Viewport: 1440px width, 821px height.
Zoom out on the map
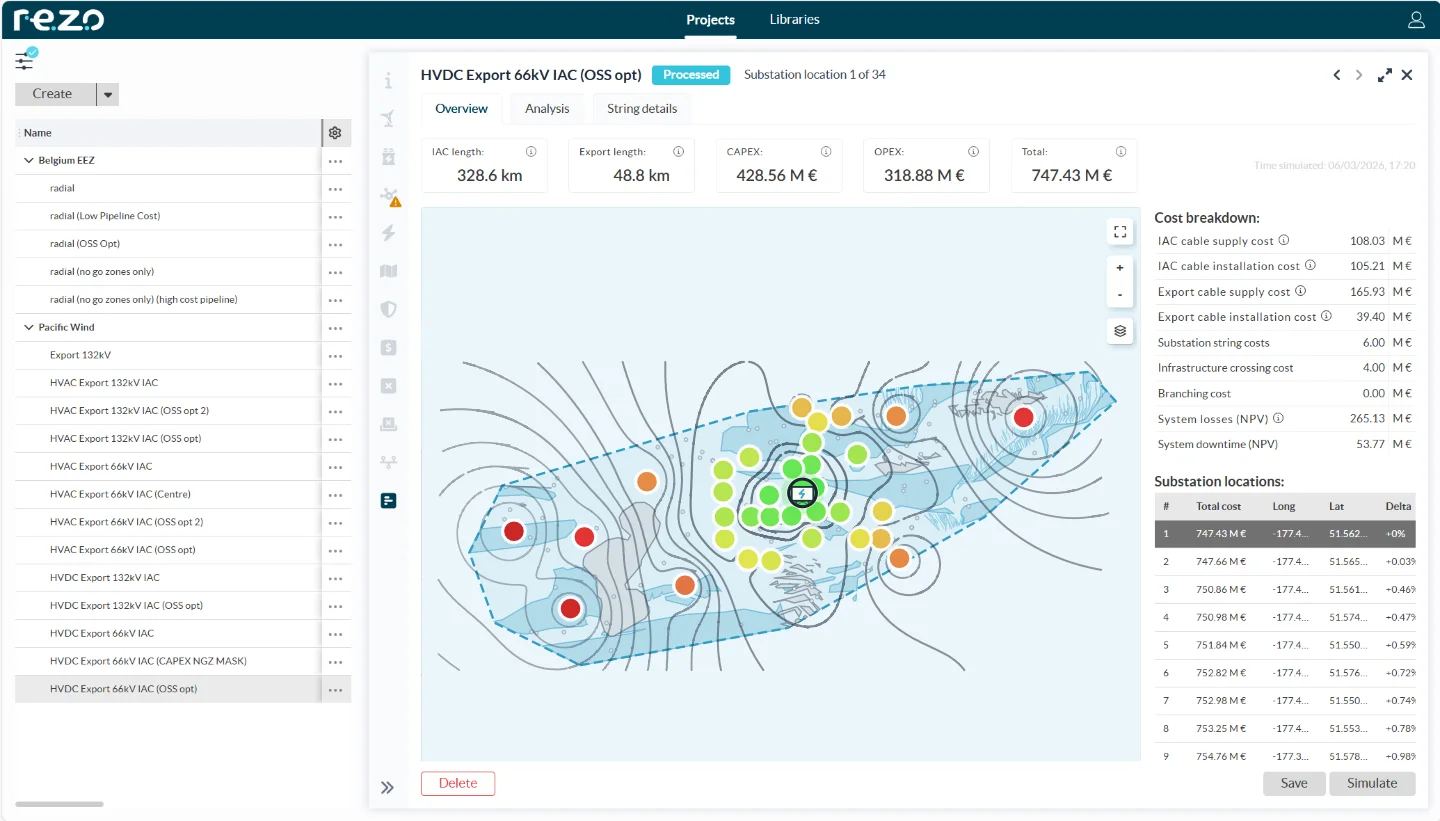[1120, 295]
